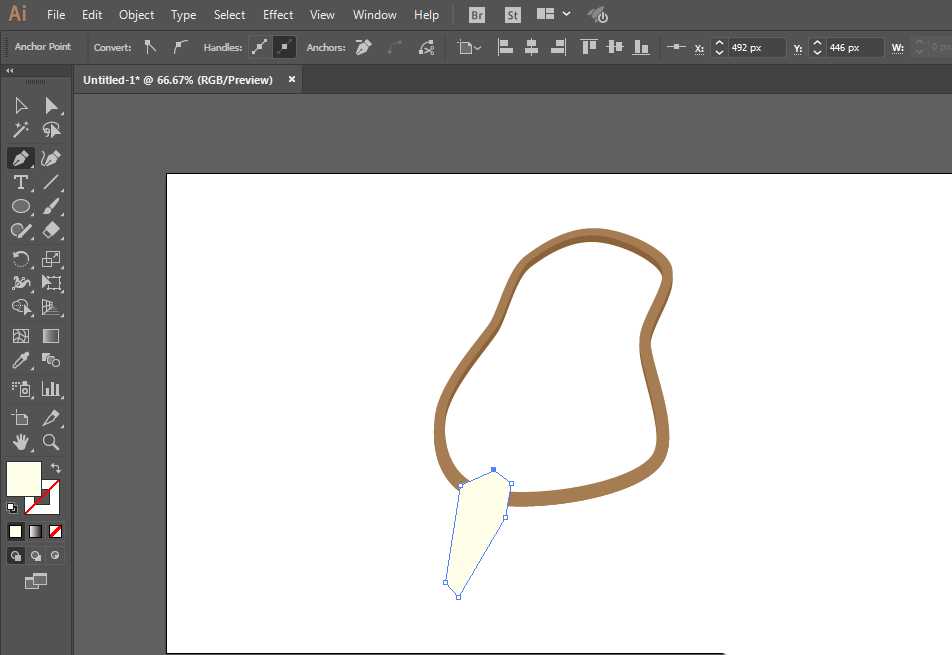952x655 pixels.
Task: Open the Effect menu
Action: click(x=278, y=15)
